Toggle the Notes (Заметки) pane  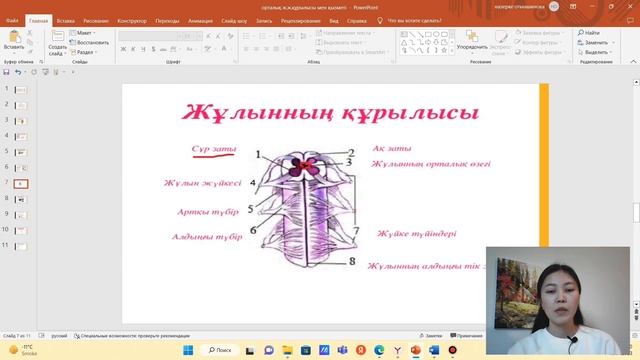[431, 336]
